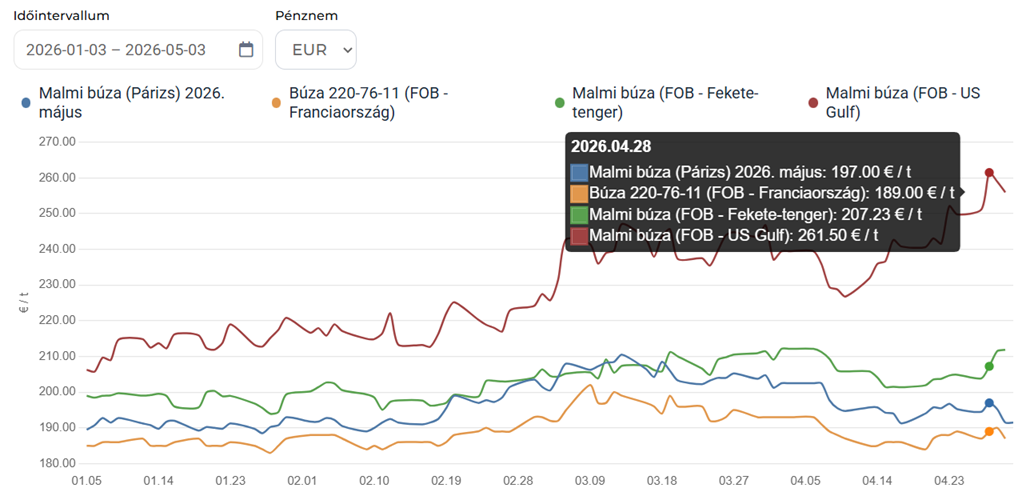This screenshot has height=496, width=1022.
Task: Click the blue Malmi búza (Párizs) legend dot
Action: [x=26, y=102]
